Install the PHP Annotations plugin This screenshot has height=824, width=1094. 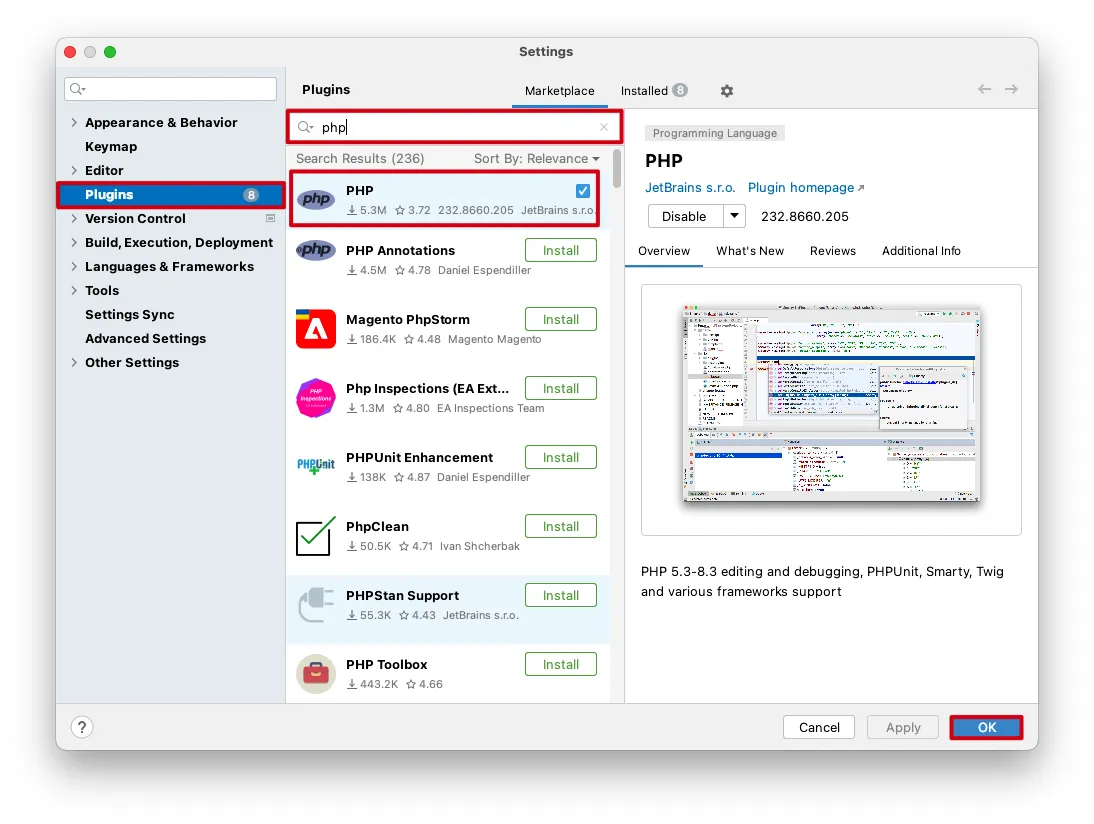560,251
